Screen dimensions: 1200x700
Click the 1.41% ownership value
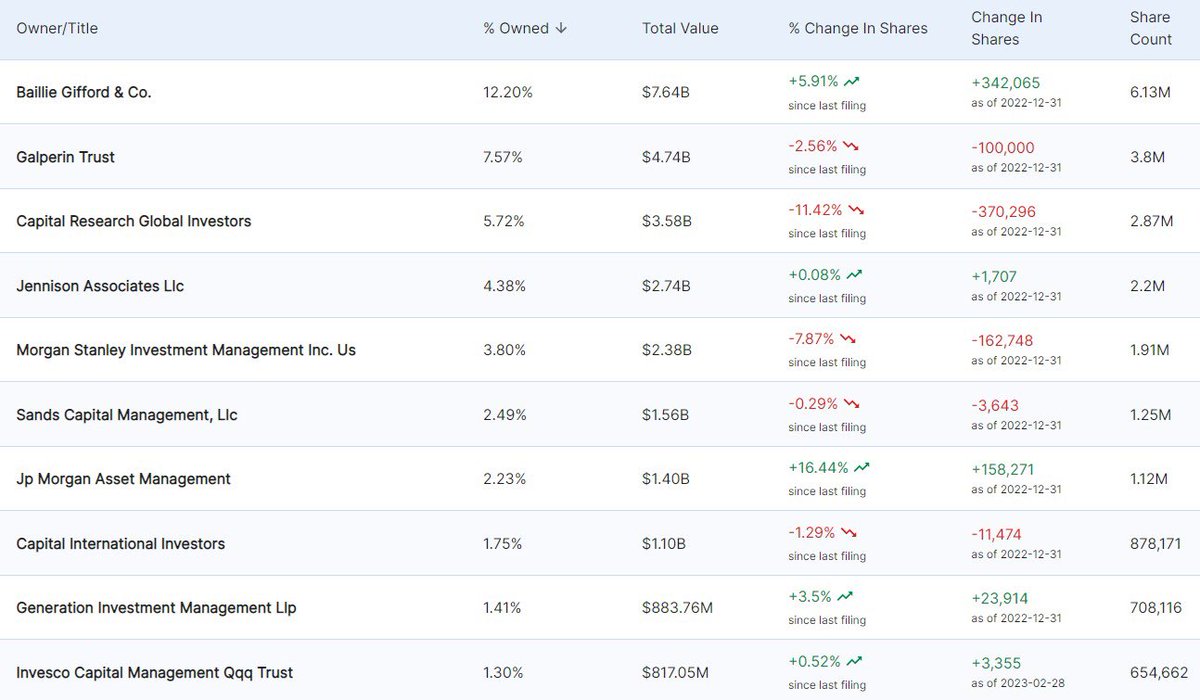(x=502, y=608)
